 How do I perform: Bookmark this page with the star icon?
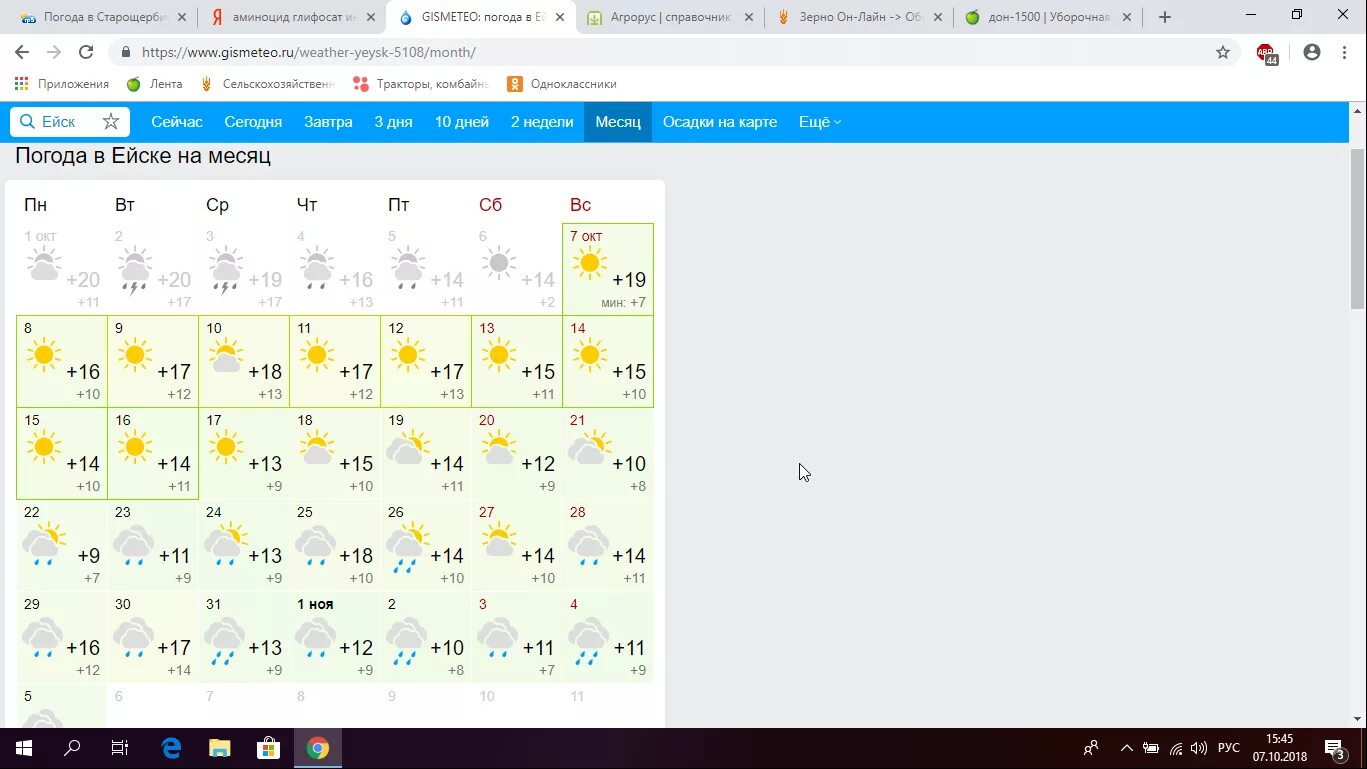point(1223,52)
